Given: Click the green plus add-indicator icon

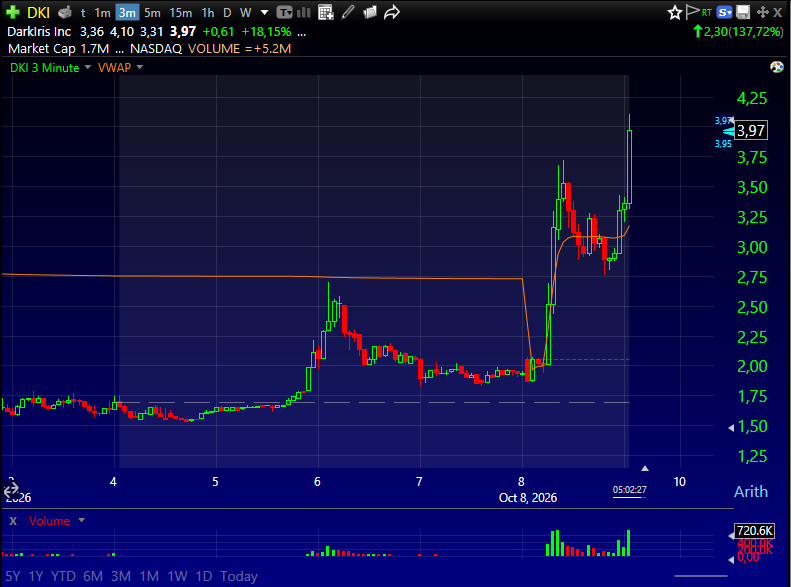Looking at the screenshot, I should pos(13,12).
